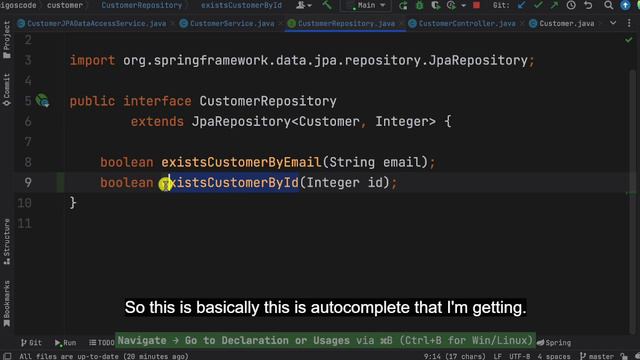Change the LF line separator
Screen dimensions: 640x360
tap(497, 356)
